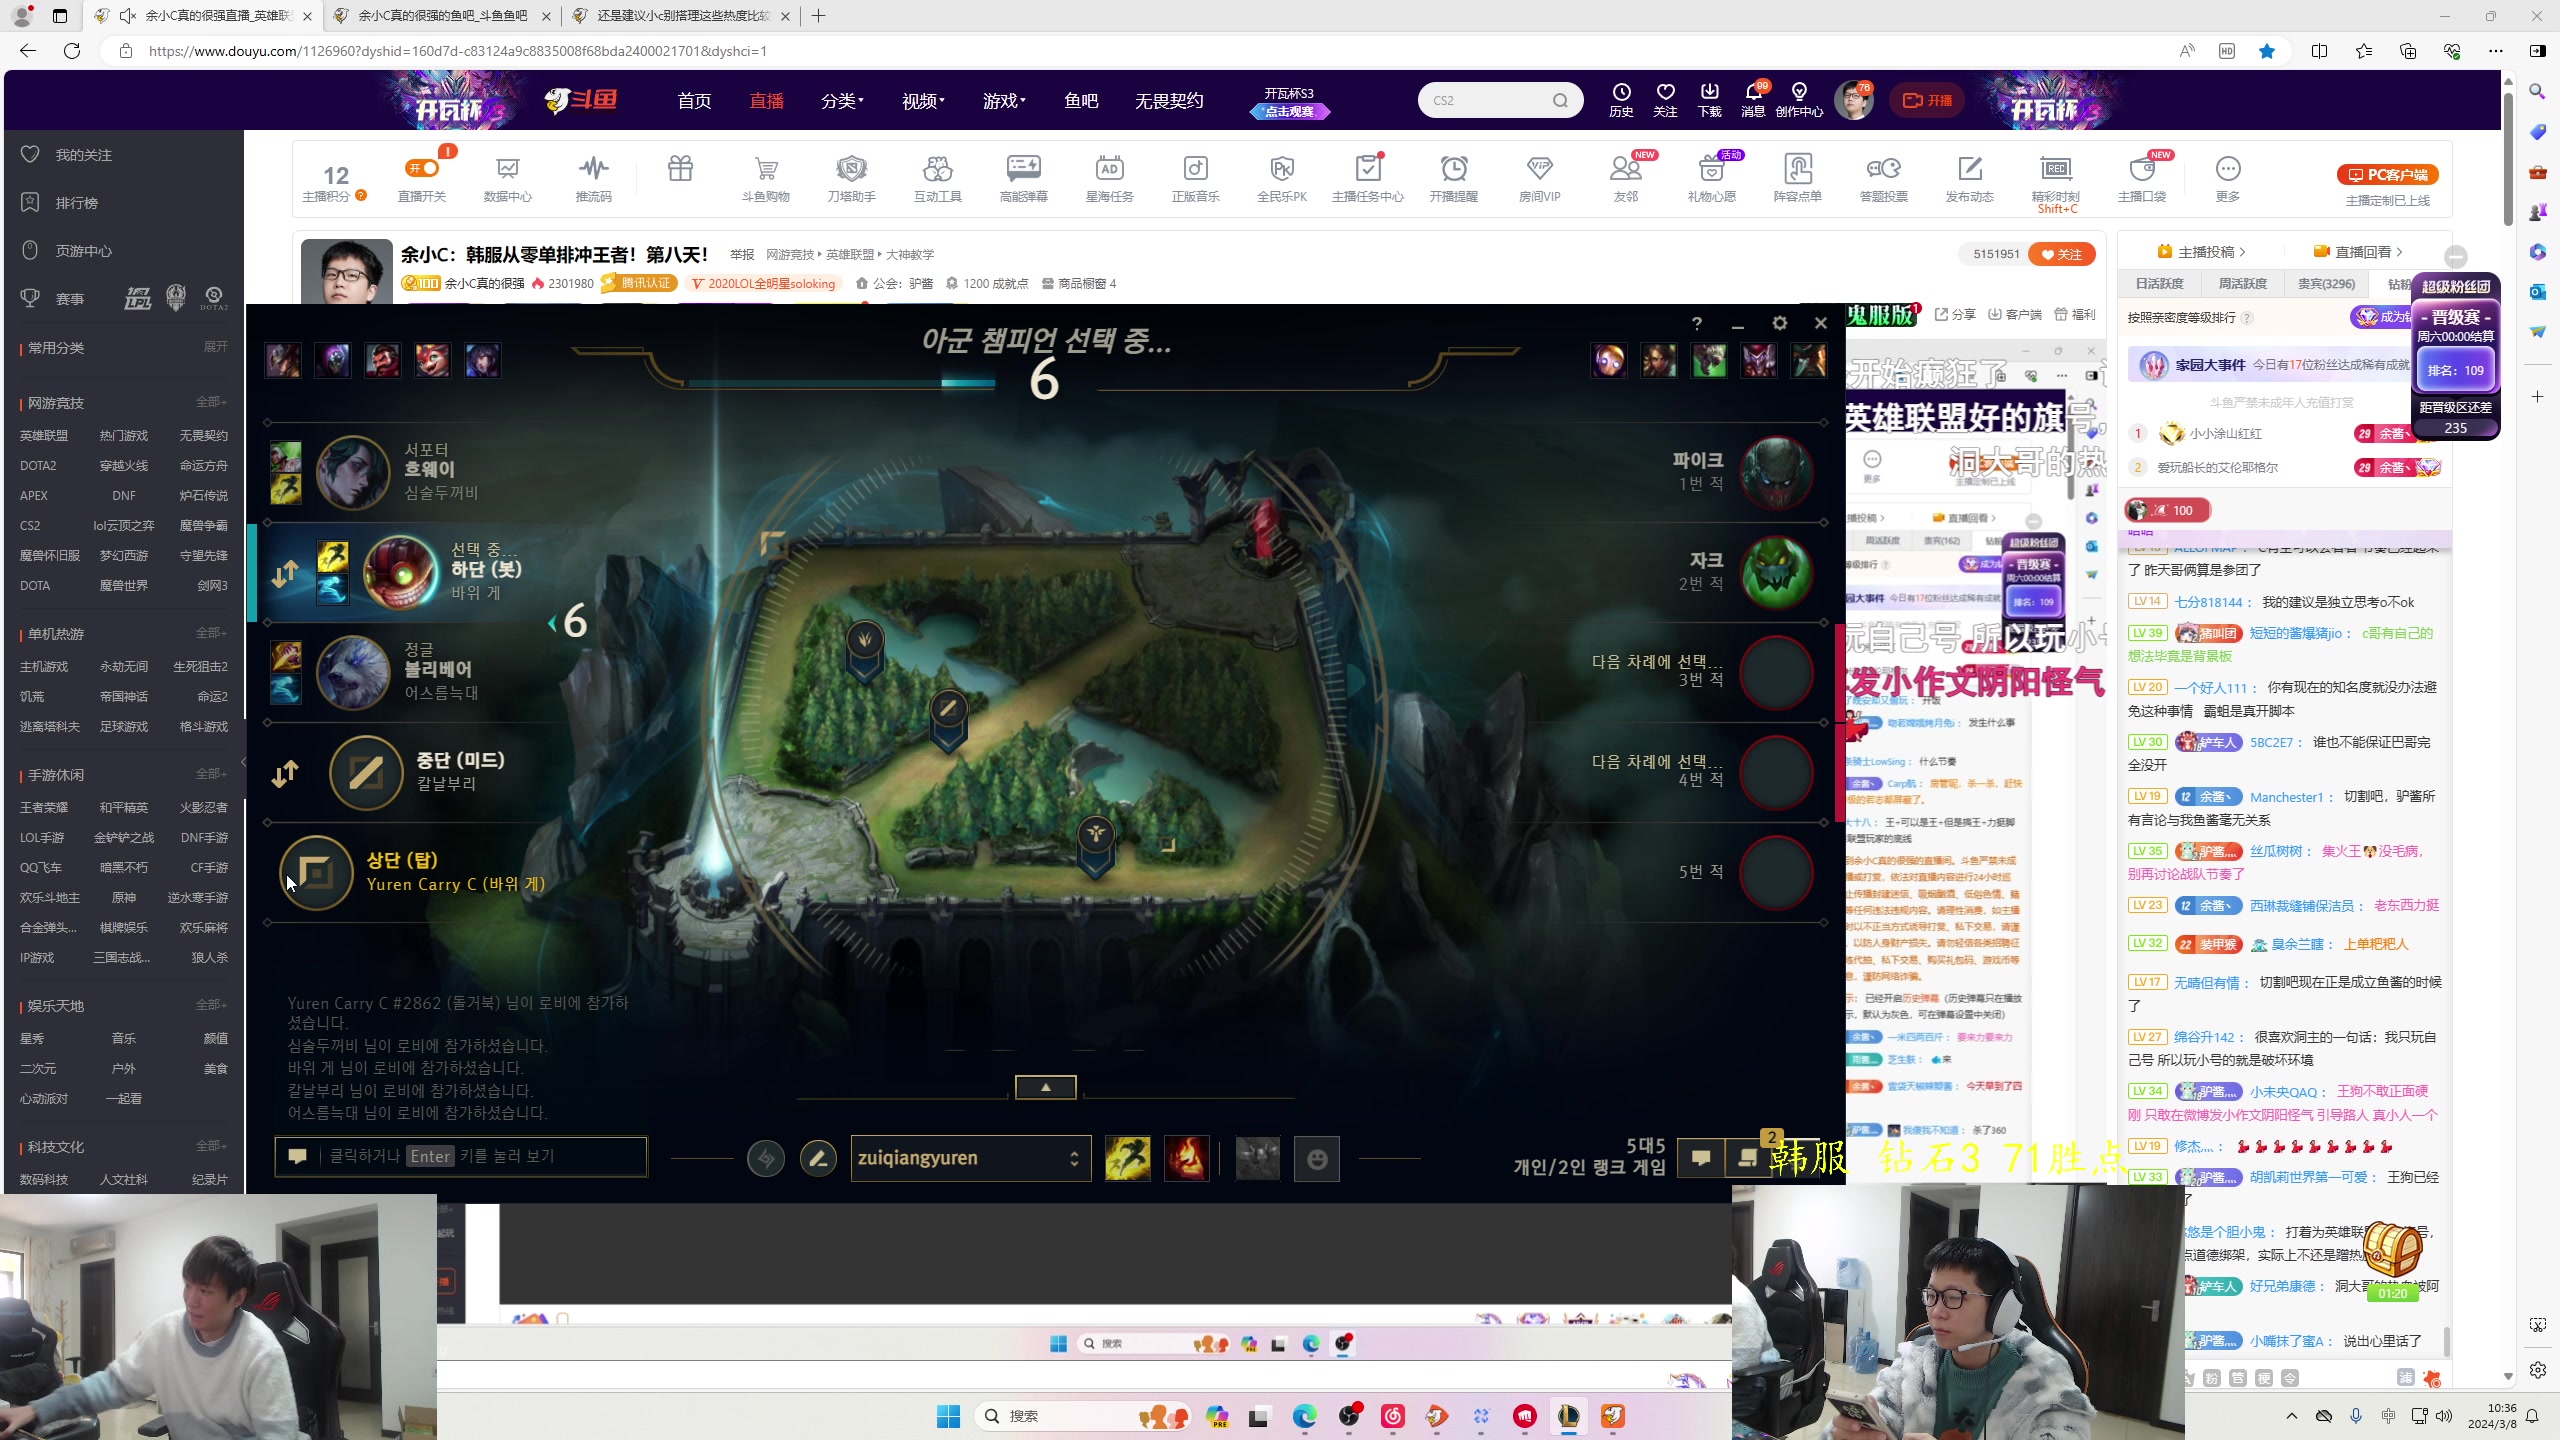Mute the first browser tab audio
The image size is (2560, 1440).
(x=127, y=16)
